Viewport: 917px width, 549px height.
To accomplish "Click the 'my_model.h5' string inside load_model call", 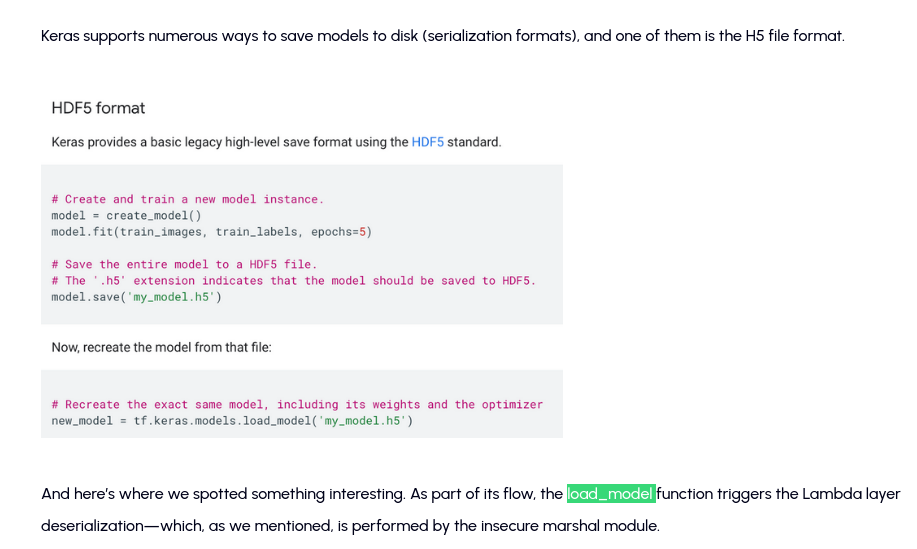I will pyautogui.click(x=361, y=421).
